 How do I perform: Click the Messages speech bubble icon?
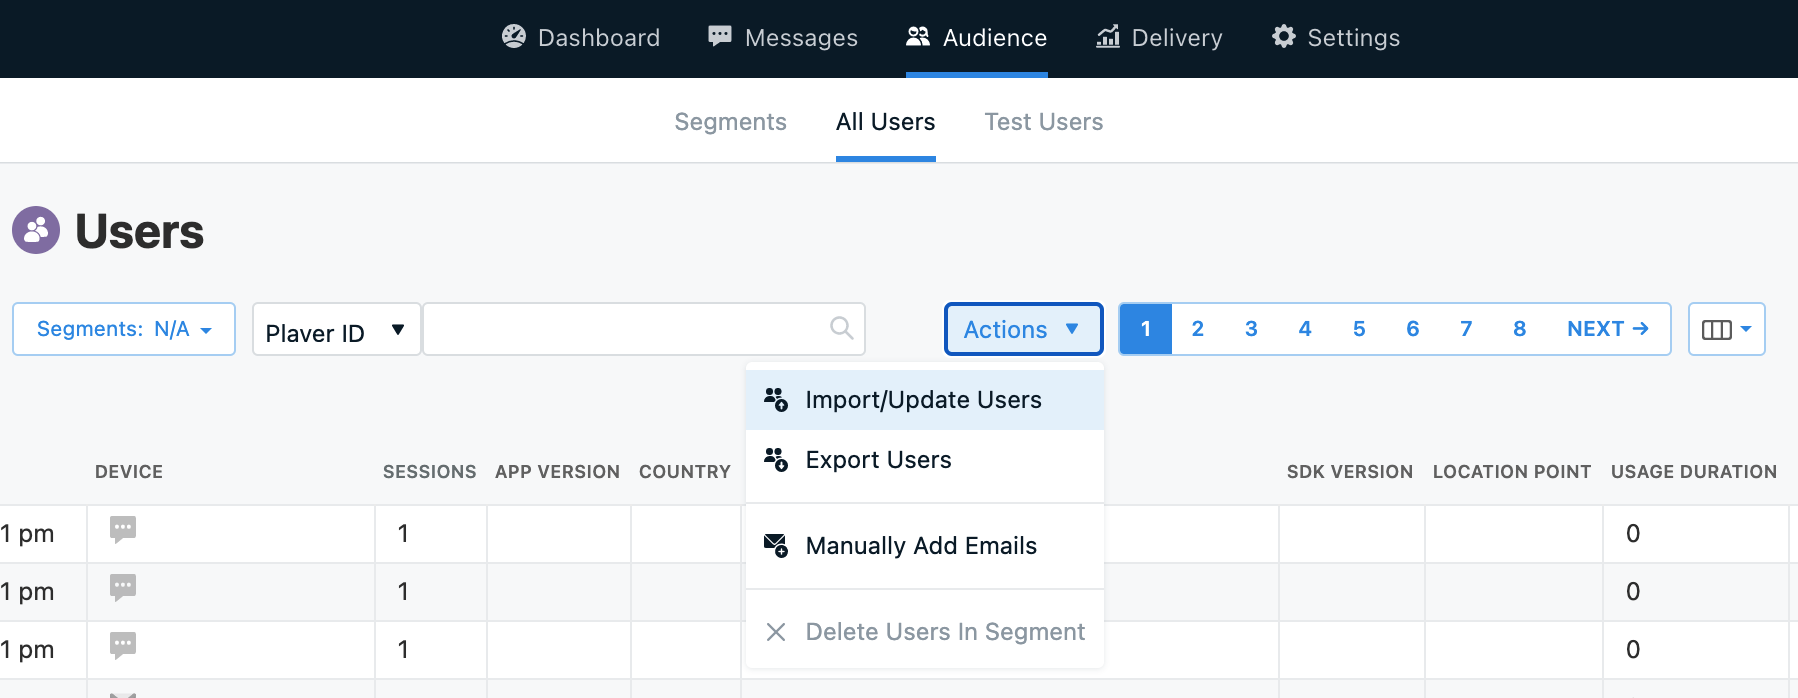point(720,37)
